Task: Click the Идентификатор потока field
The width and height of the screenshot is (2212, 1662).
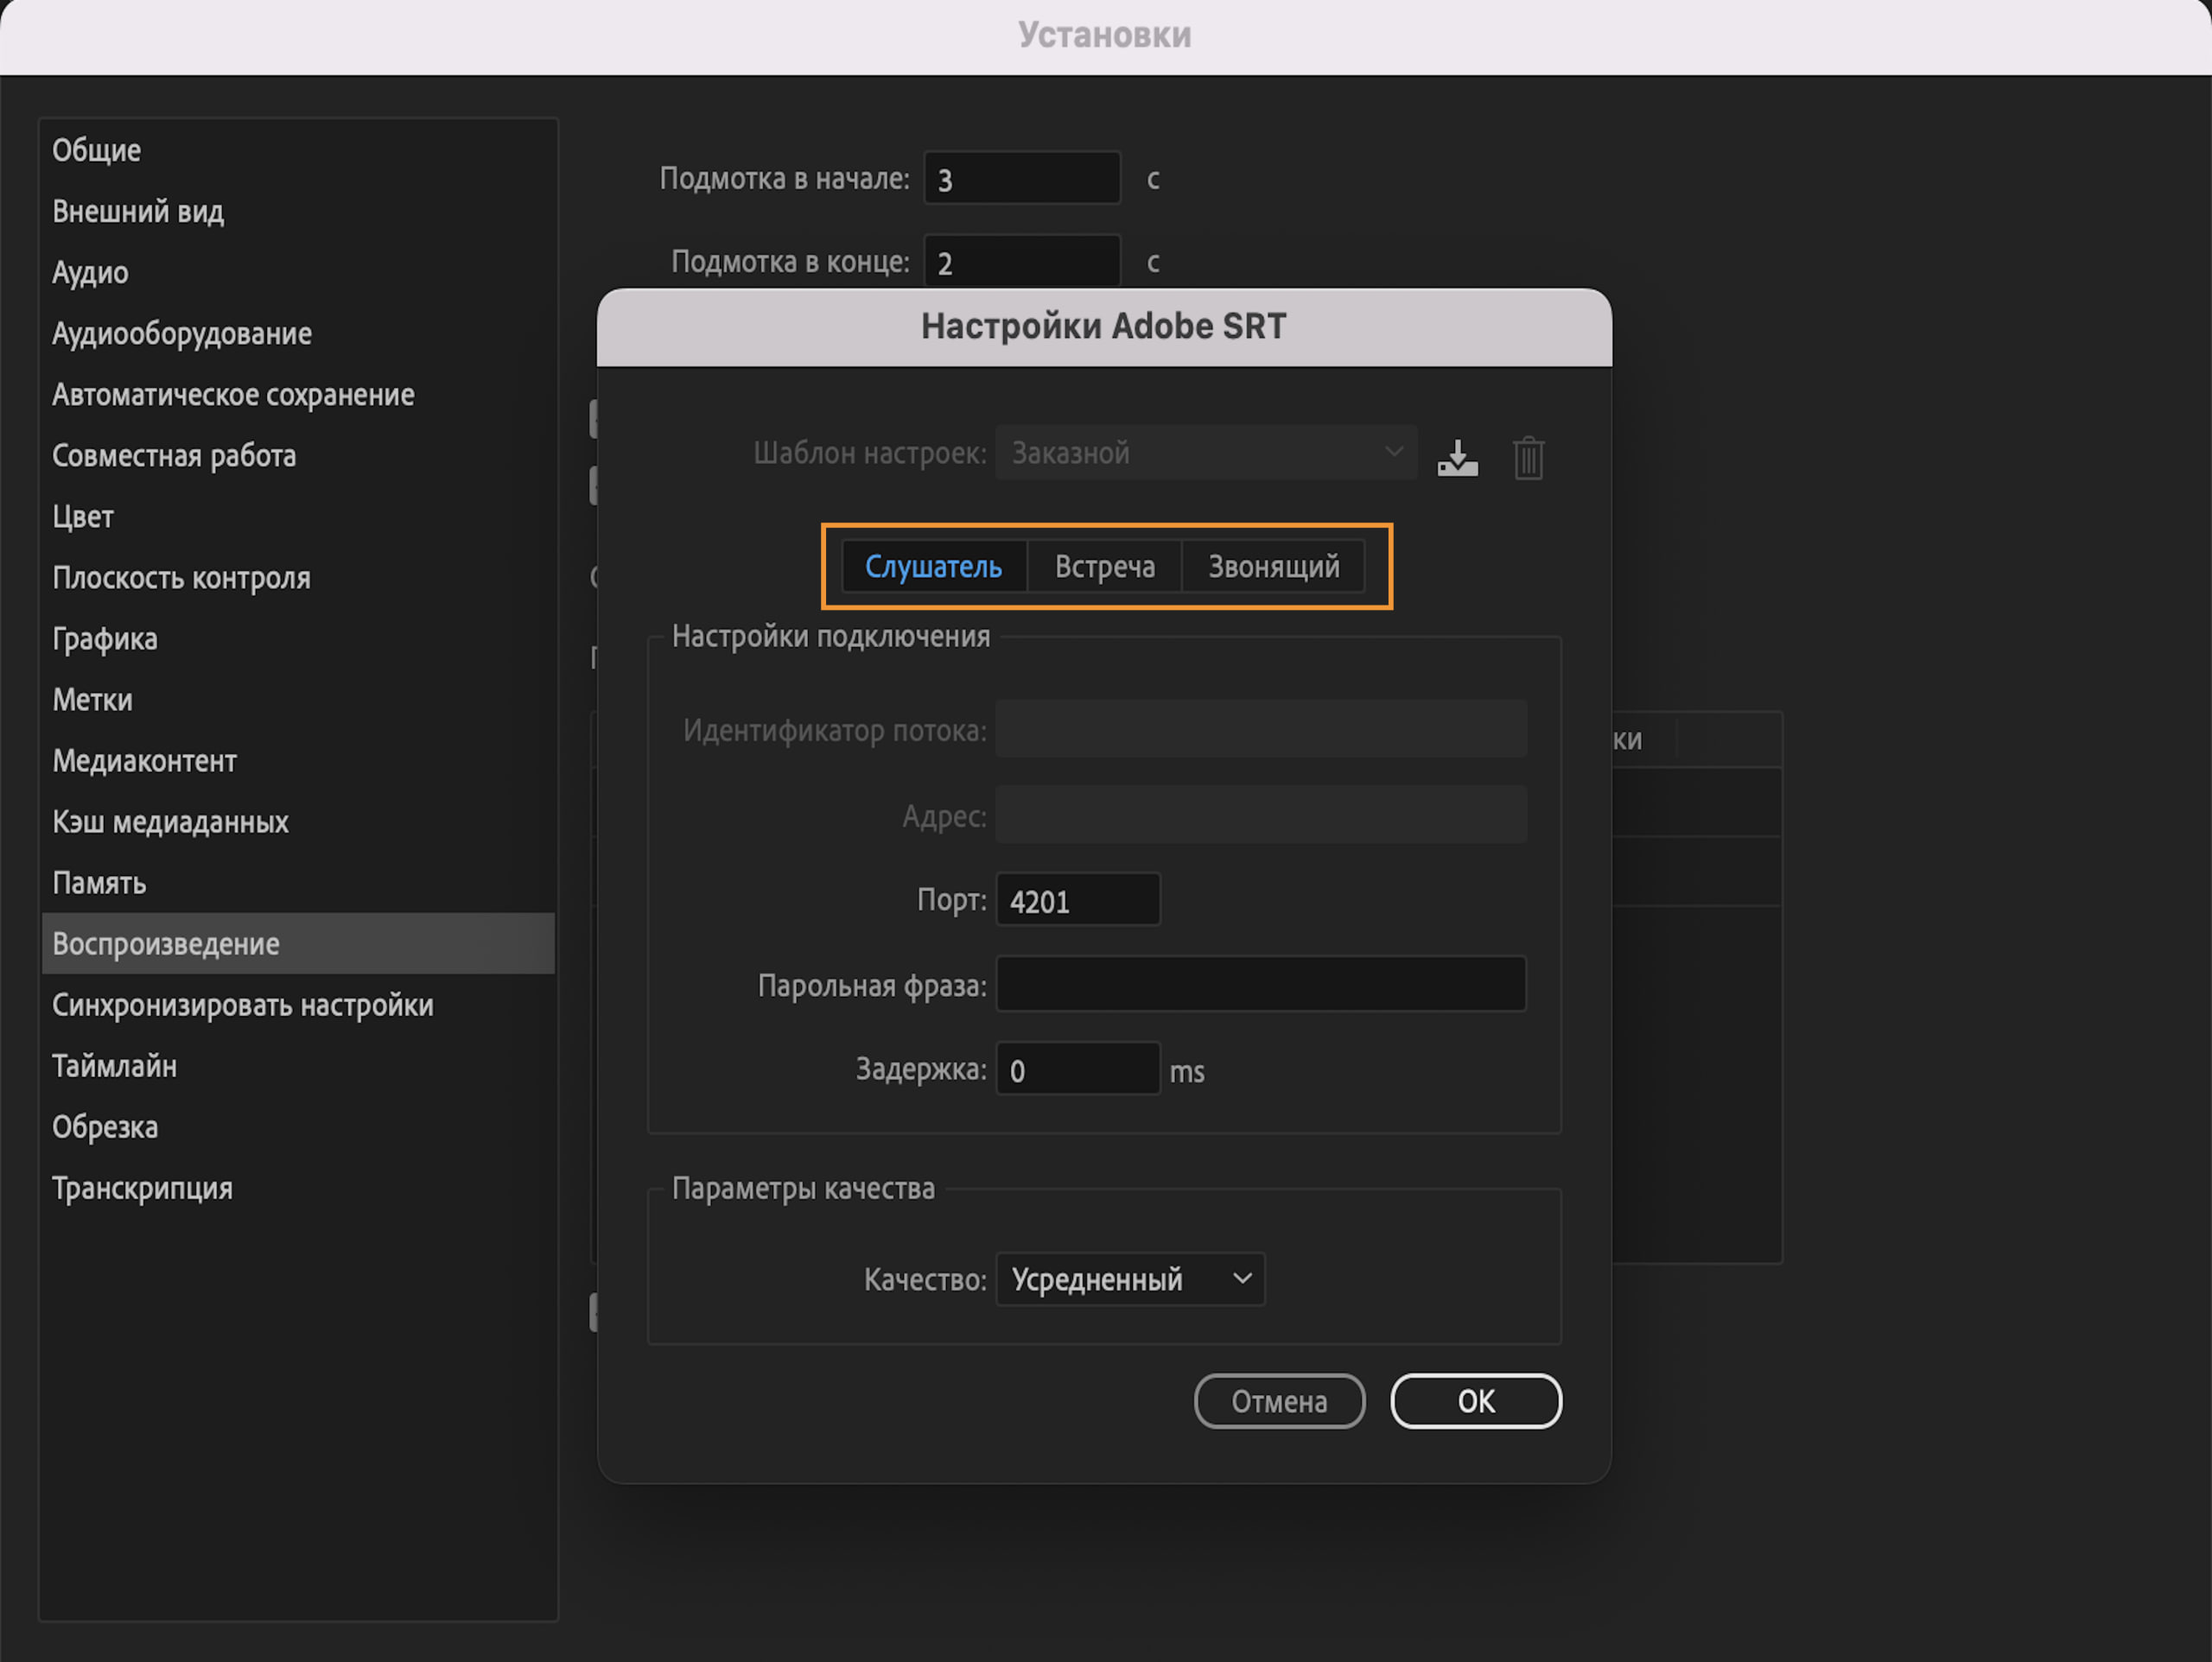Action: 1261,728
